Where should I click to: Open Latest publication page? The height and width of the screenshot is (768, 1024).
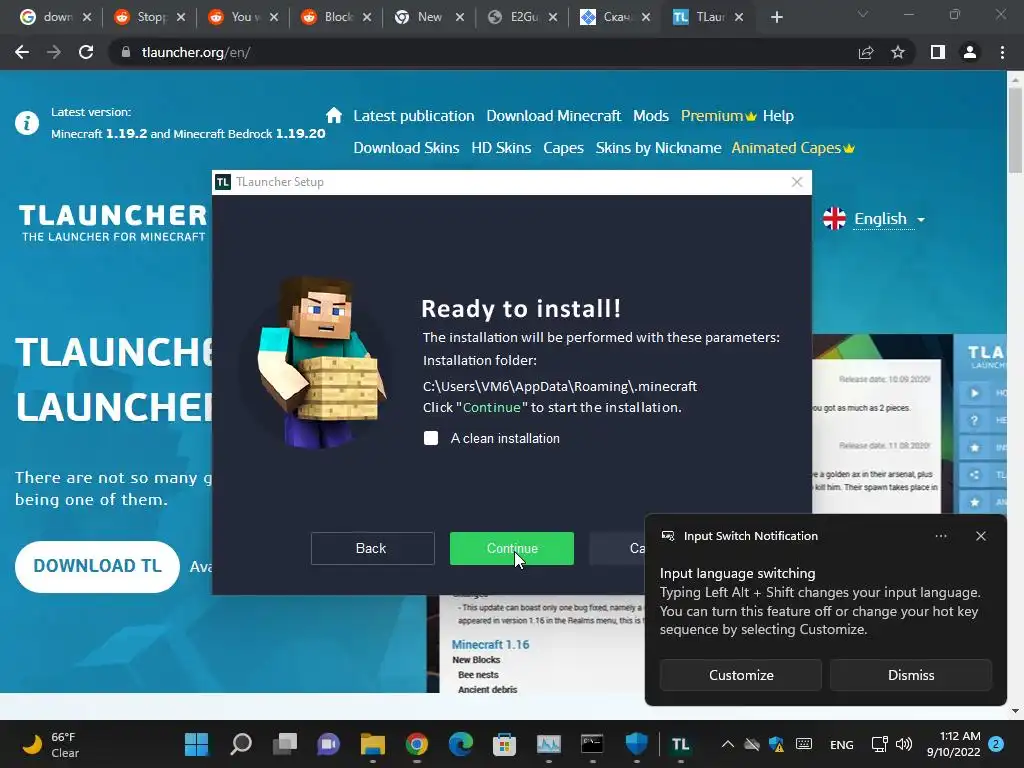pyautogui.click(x=413, y=116)
